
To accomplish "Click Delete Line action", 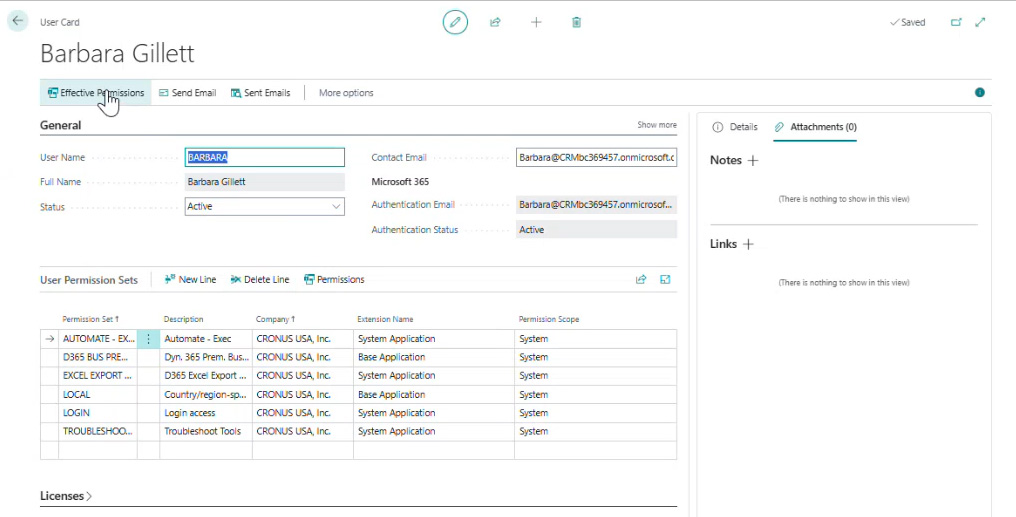I will (260, 279).
